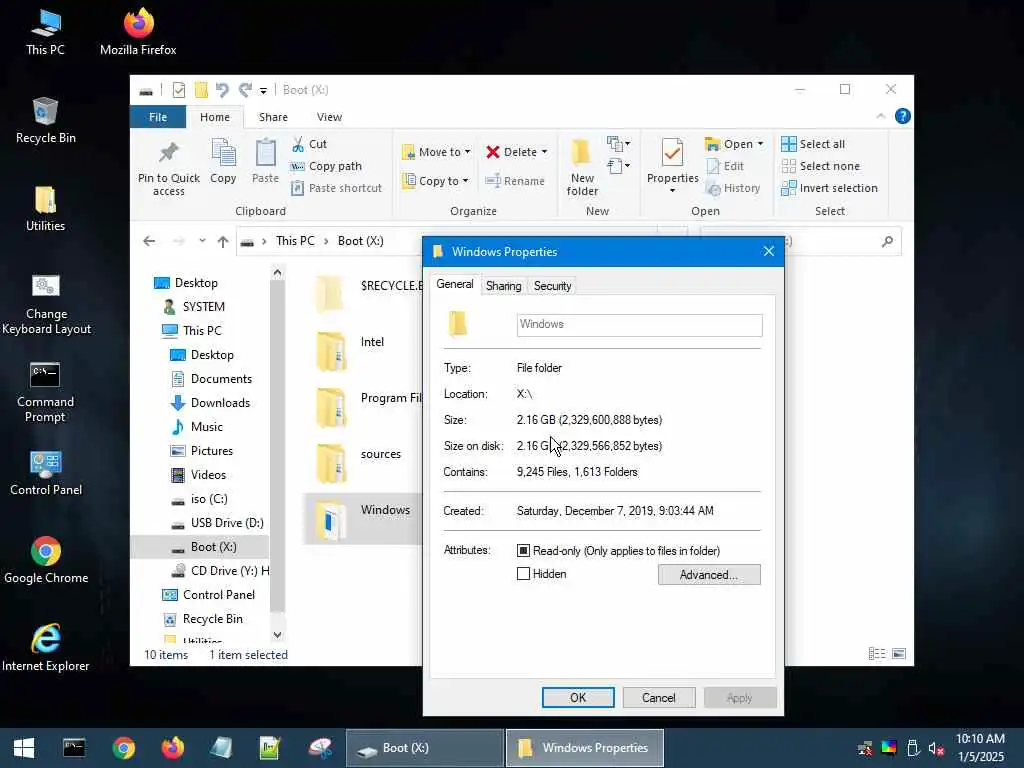Select Downloads in navigation pane
The height and width of the screenshot is (768, 1024).
coord(220,403)
